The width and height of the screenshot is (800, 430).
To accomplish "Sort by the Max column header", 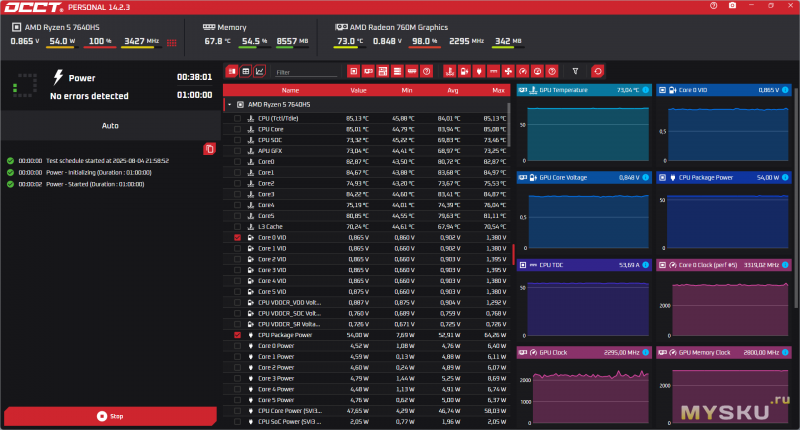I will pyautogui.click(x=498, y=90).
